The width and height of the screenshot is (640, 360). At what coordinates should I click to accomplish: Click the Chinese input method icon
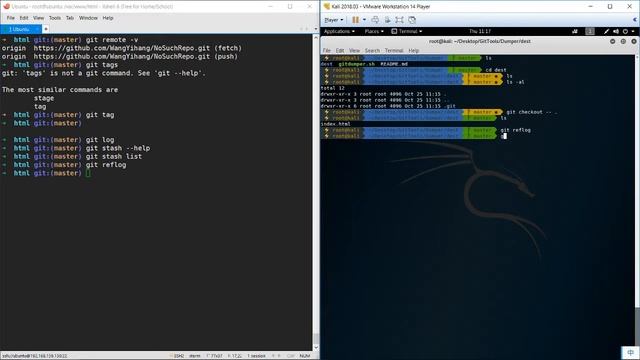(630, 353)
